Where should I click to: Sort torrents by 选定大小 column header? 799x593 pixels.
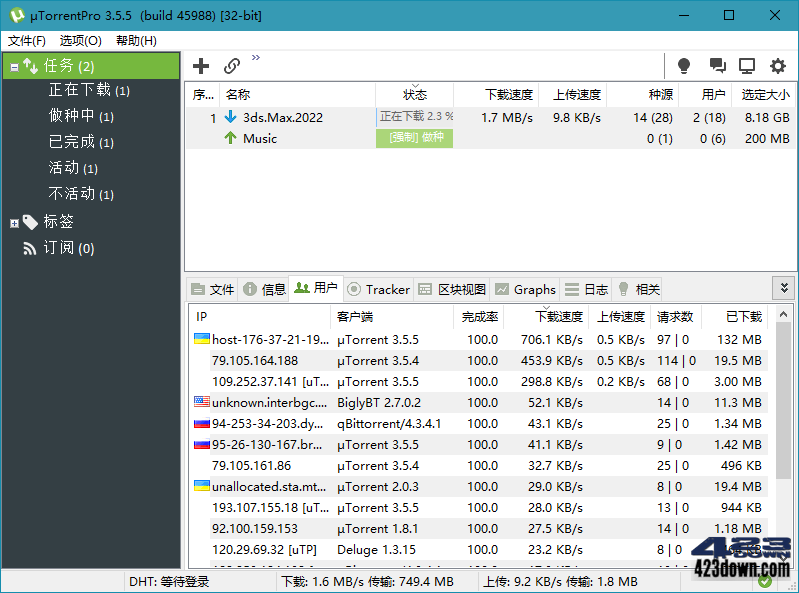tap(763, 95)
